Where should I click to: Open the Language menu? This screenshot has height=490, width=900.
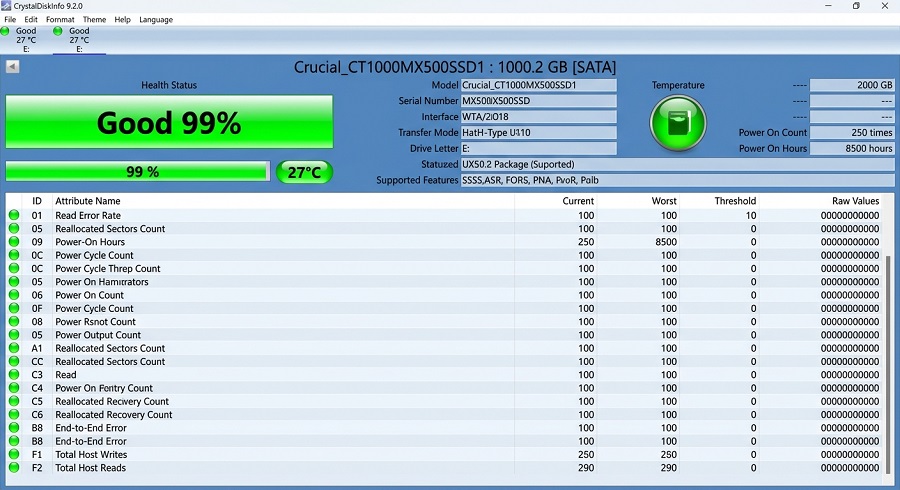click(156, 20)
